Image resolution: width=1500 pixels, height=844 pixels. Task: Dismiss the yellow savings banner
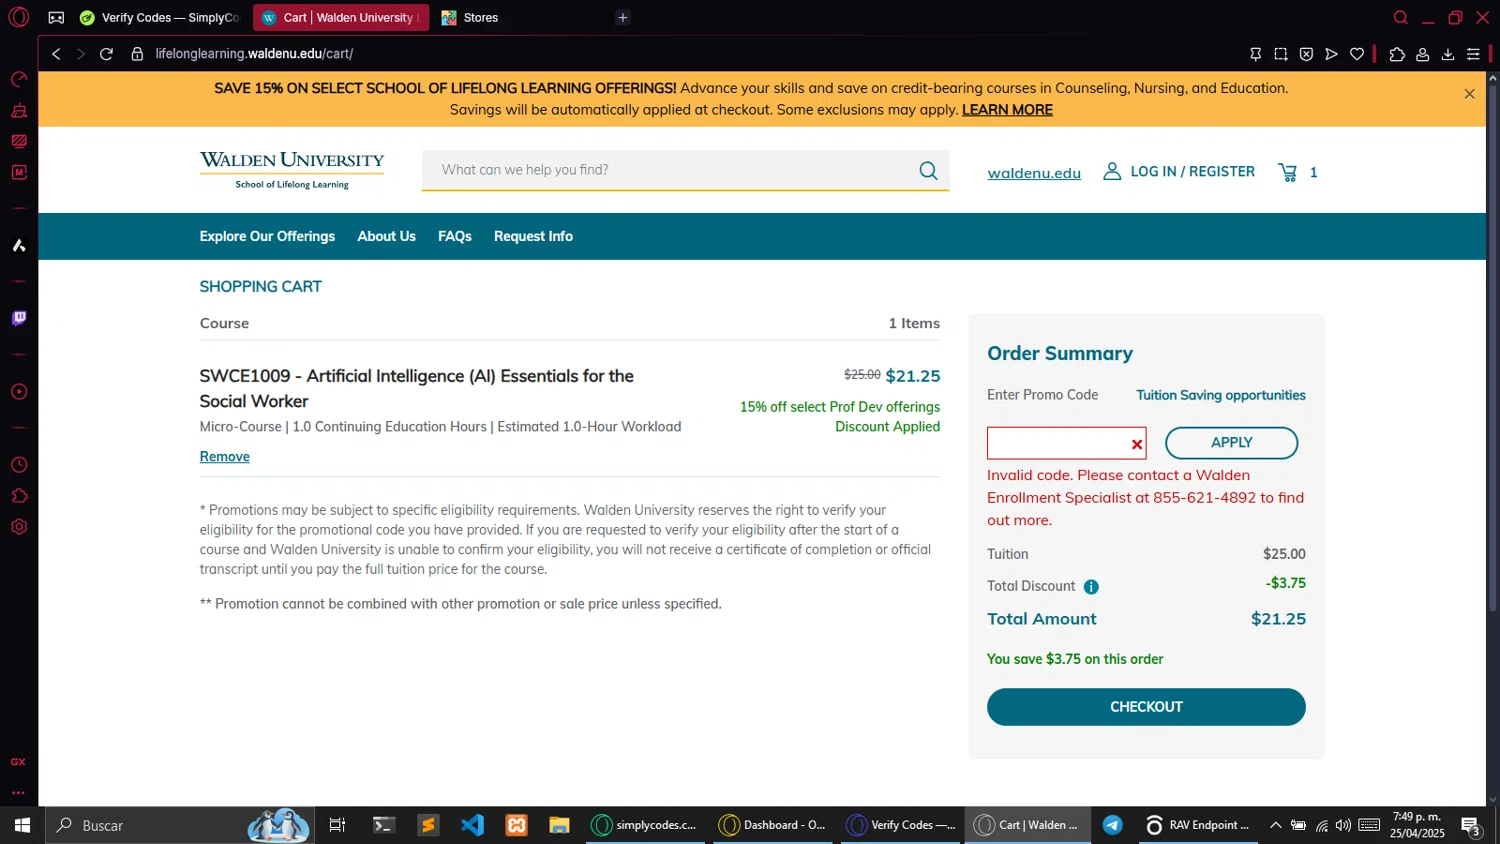(x=1469, y=94)
